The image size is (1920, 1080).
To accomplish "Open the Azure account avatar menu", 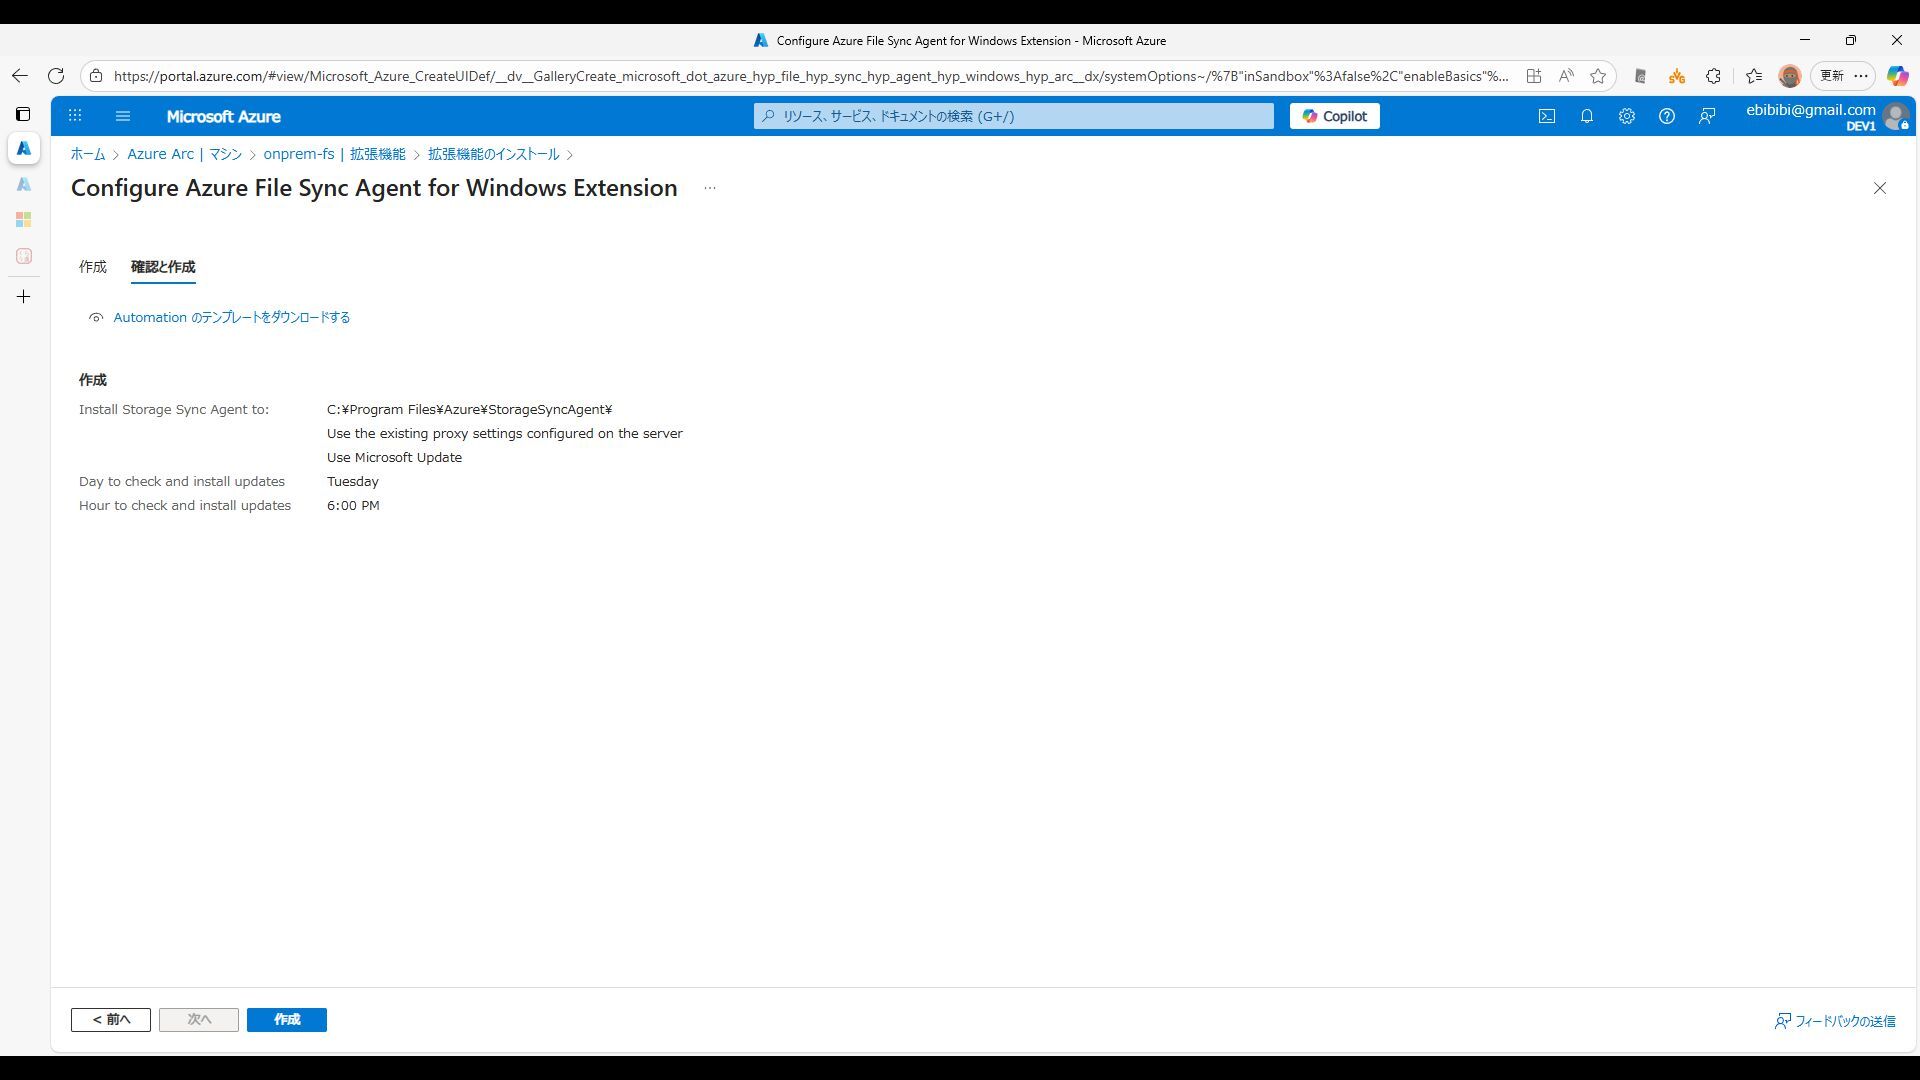I will pyautogui.click(x=1895, y=116).
